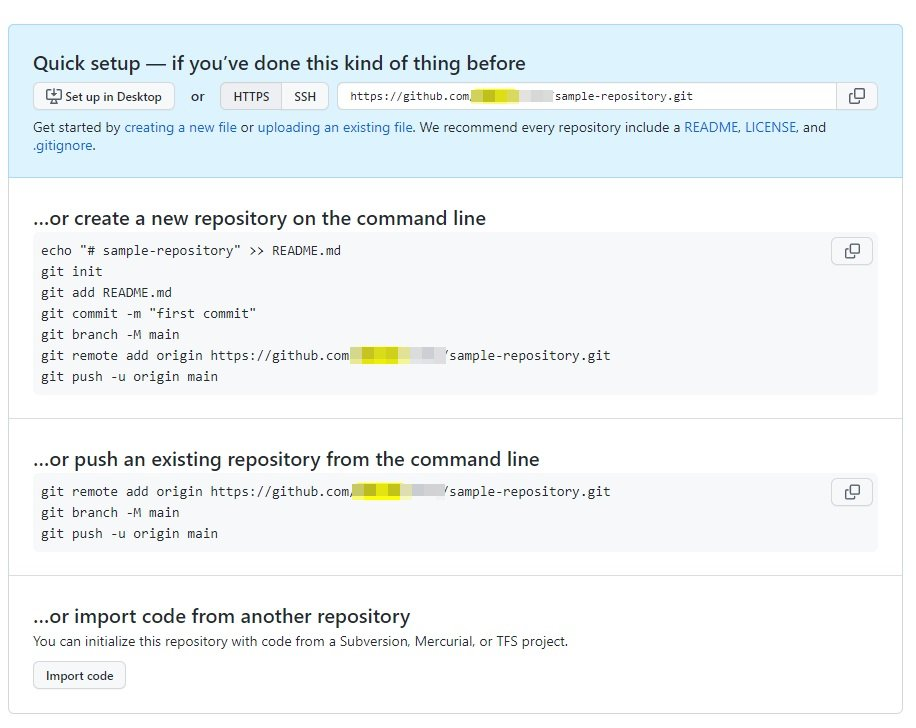Select the HTTPS protocol option
916x728 pixels.
point(251,96)
